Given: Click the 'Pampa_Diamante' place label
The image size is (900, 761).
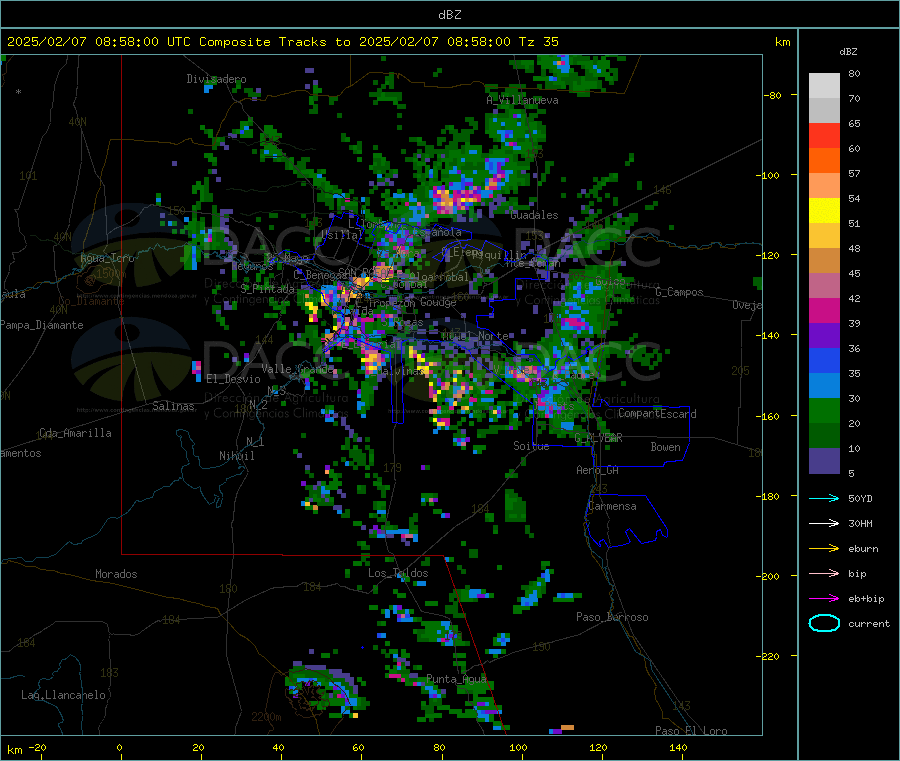Looking at the screenshot, I should tap(41, 325).
